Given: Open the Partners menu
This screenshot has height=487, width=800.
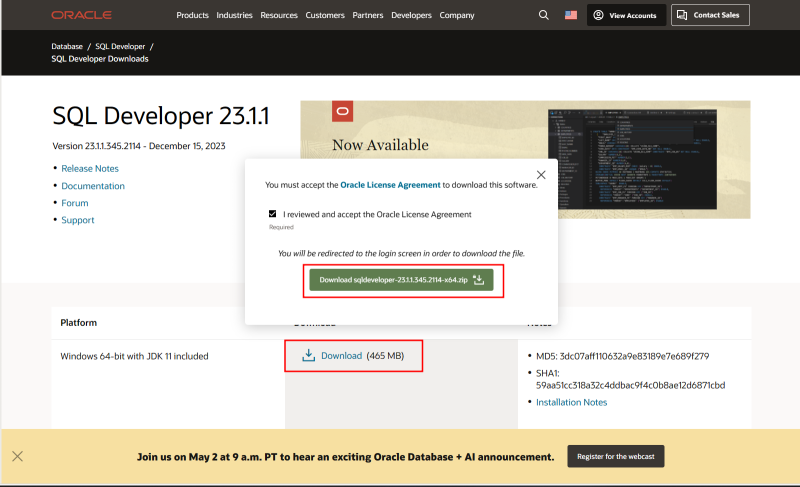Looking at the screenshot, I should (368, 15).
